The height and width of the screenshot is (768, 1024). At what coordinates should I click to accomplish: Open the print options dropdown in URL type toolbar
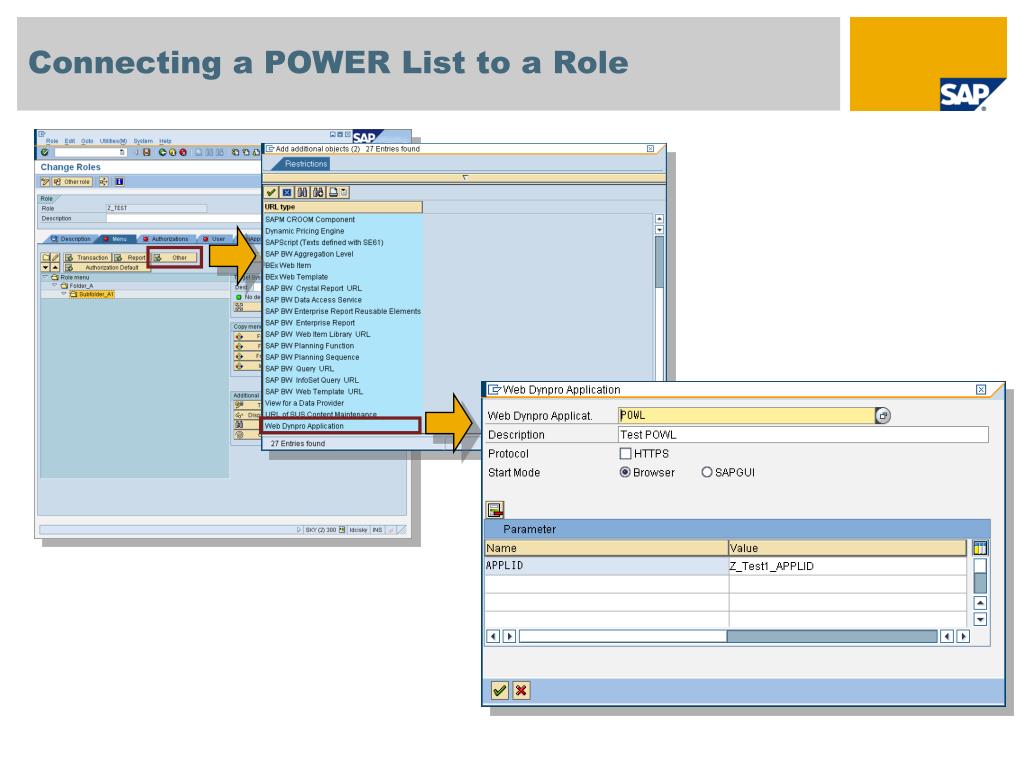(344, 192)
